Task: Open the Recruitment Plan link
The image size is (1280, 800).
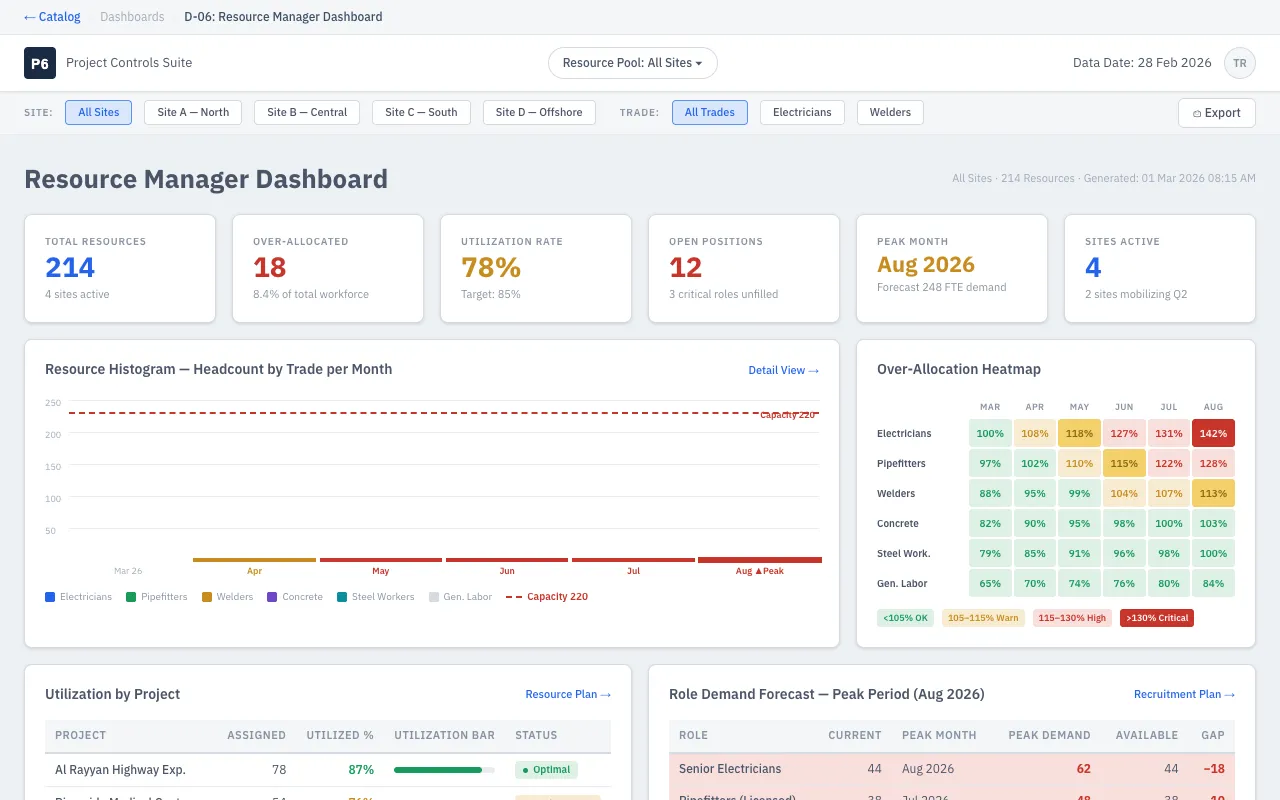Action: tap(1184, 694)
